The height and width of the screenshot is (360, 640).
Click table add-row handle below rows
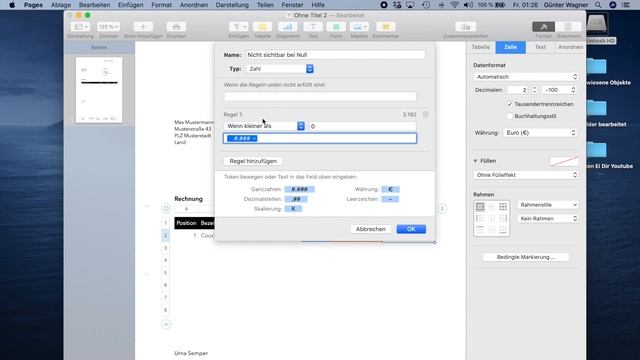click(x=166, y=324)
